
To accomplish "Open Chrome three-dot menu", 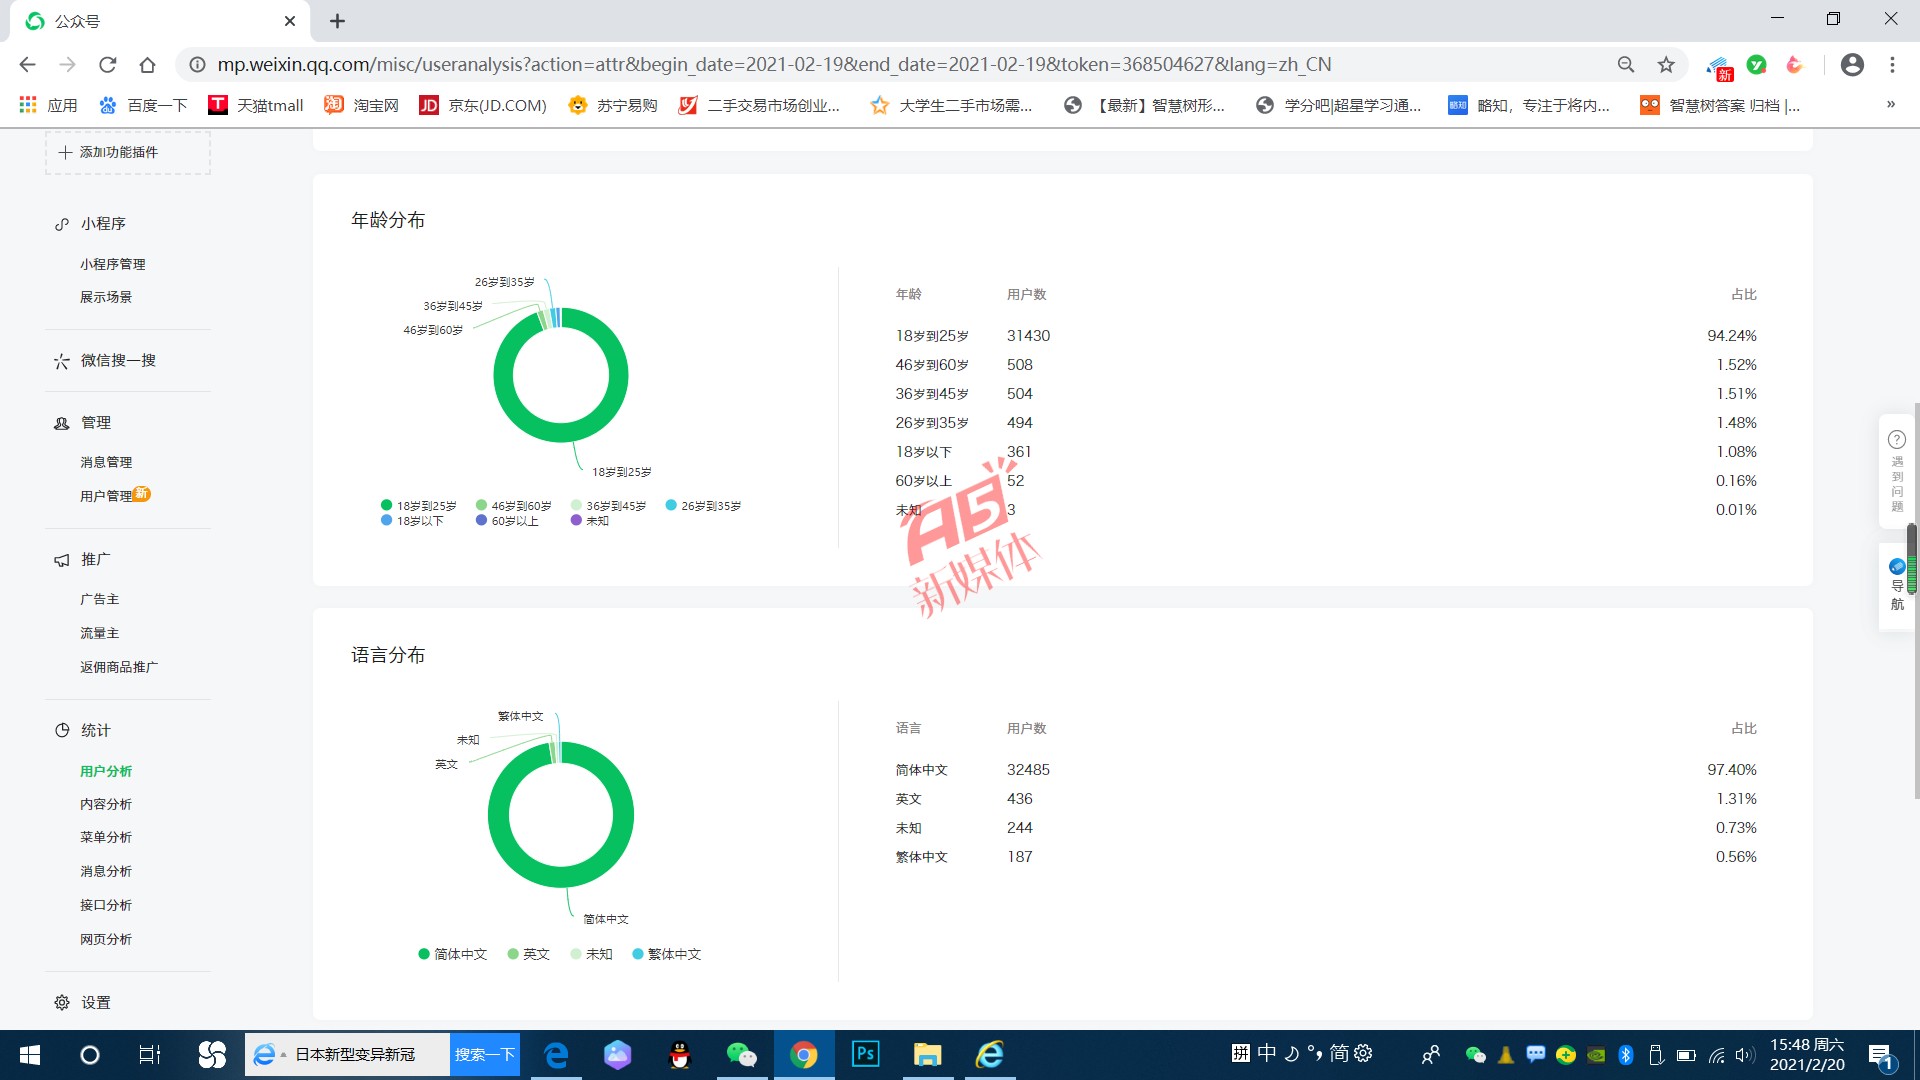I will click(1892, 65).
